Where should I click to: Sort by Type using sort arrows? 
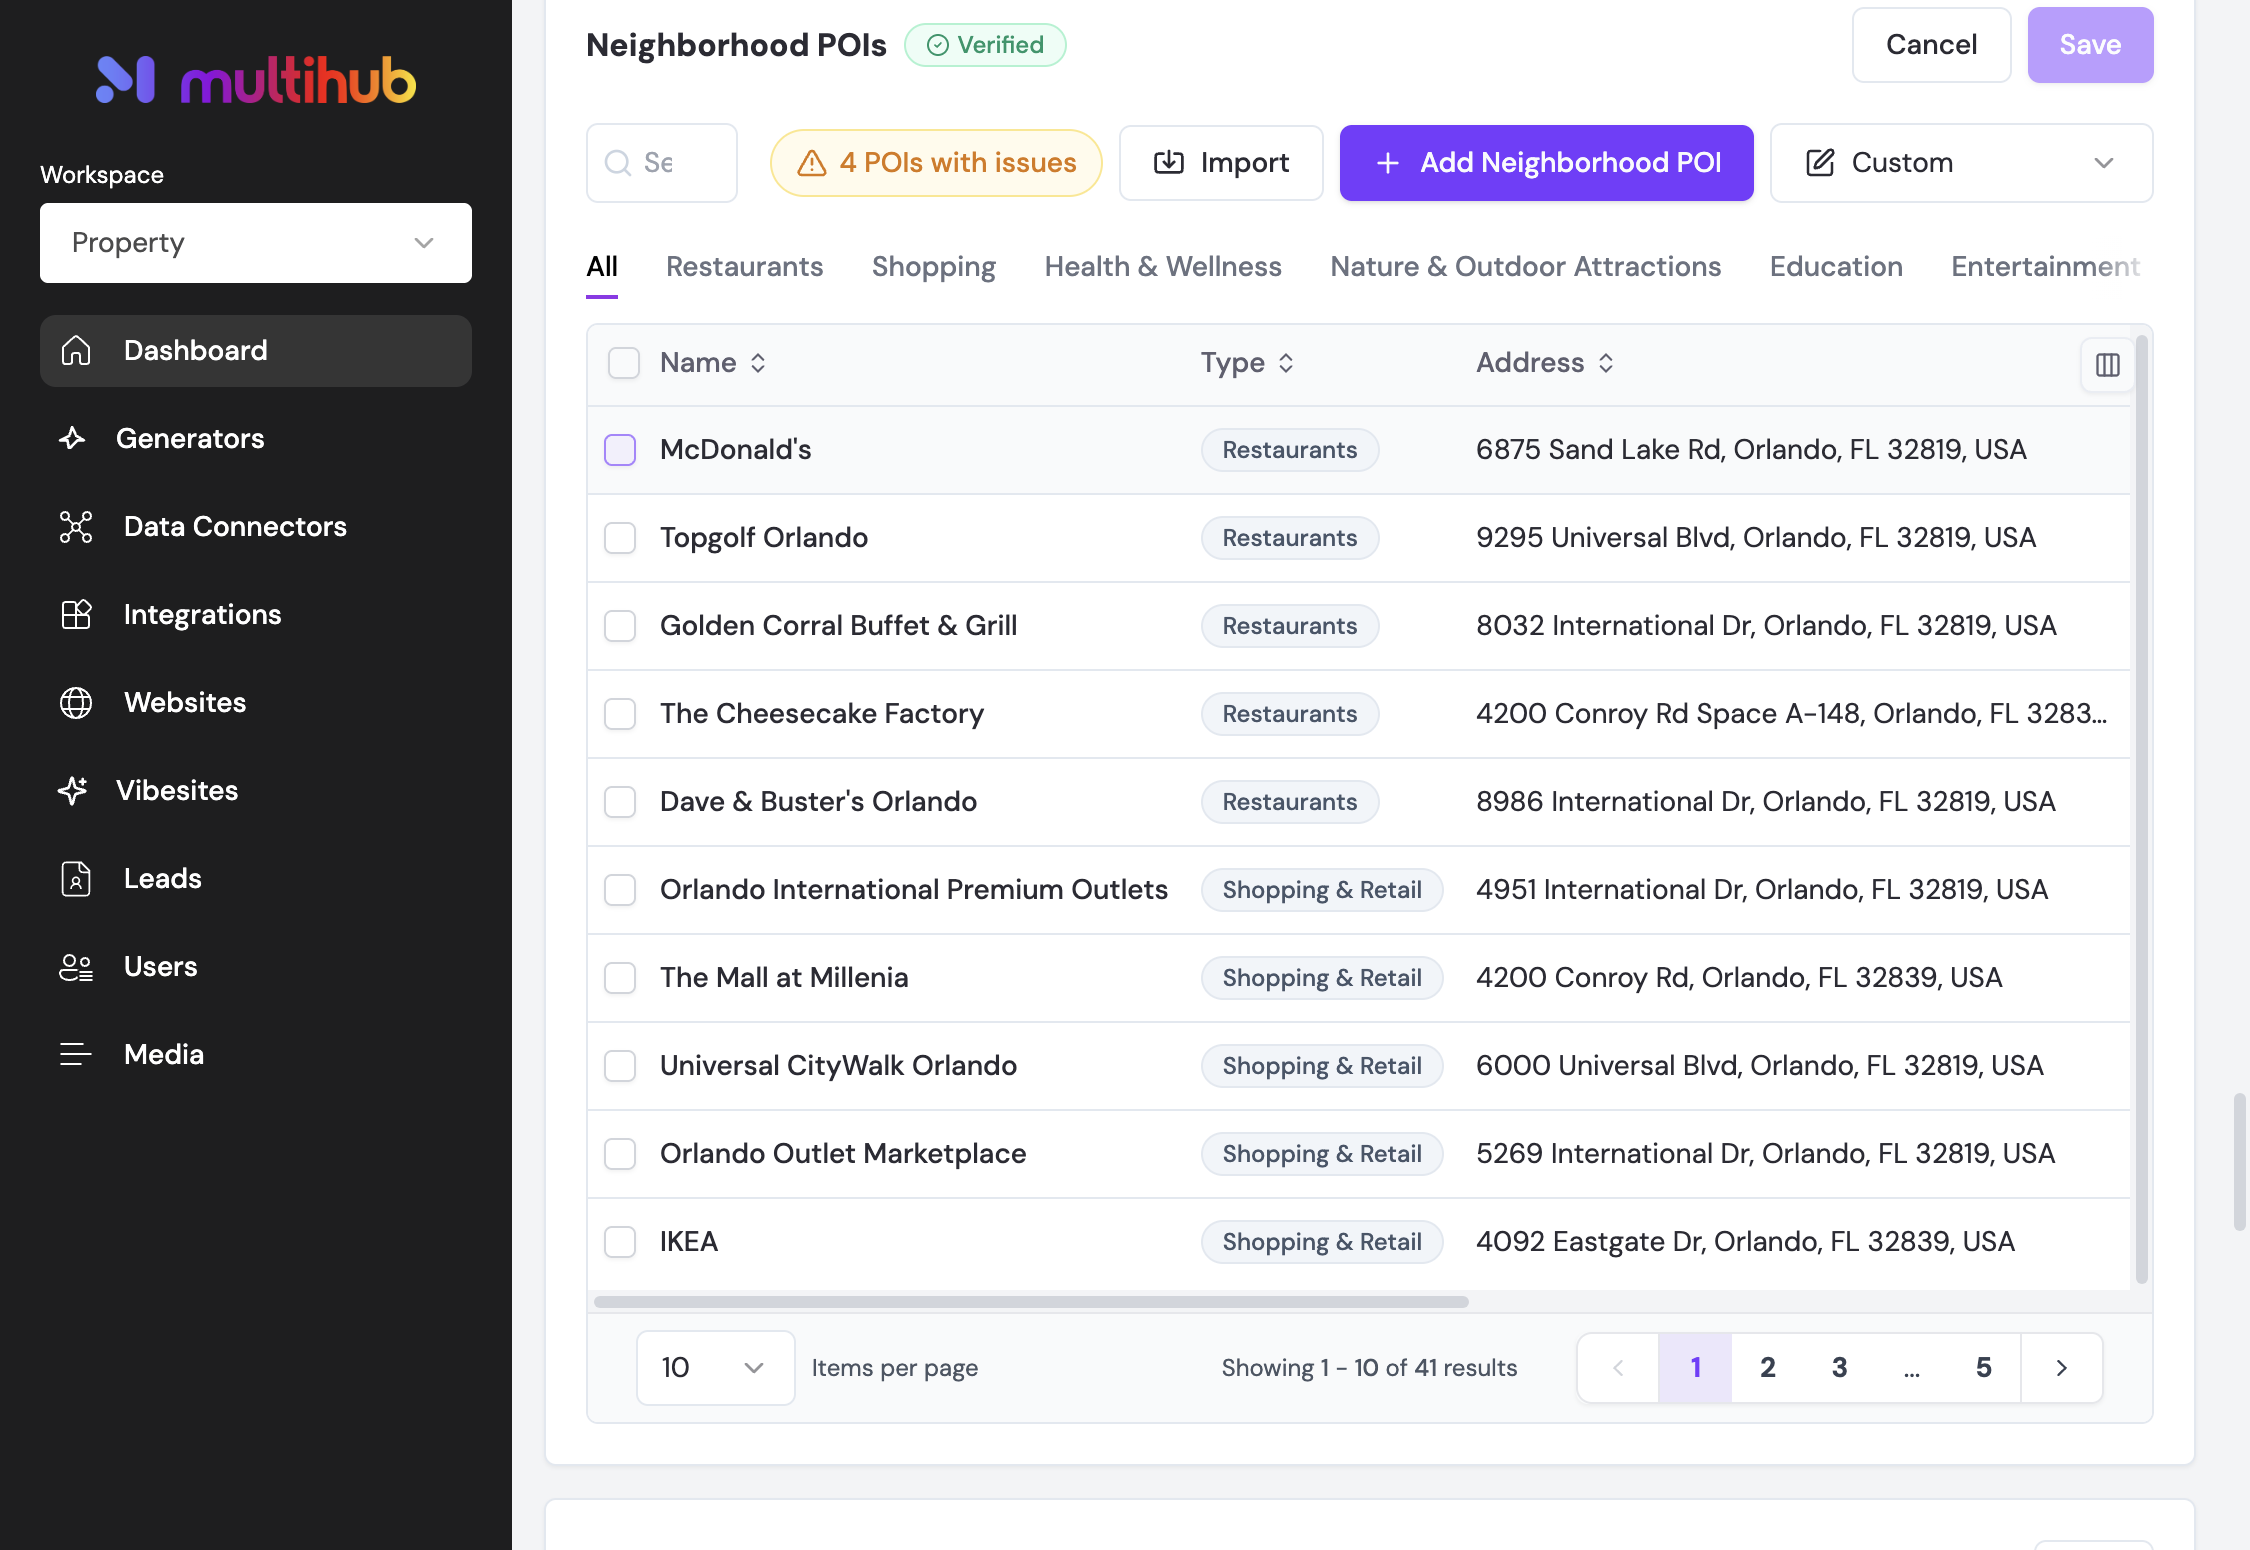pos(1286,362)
